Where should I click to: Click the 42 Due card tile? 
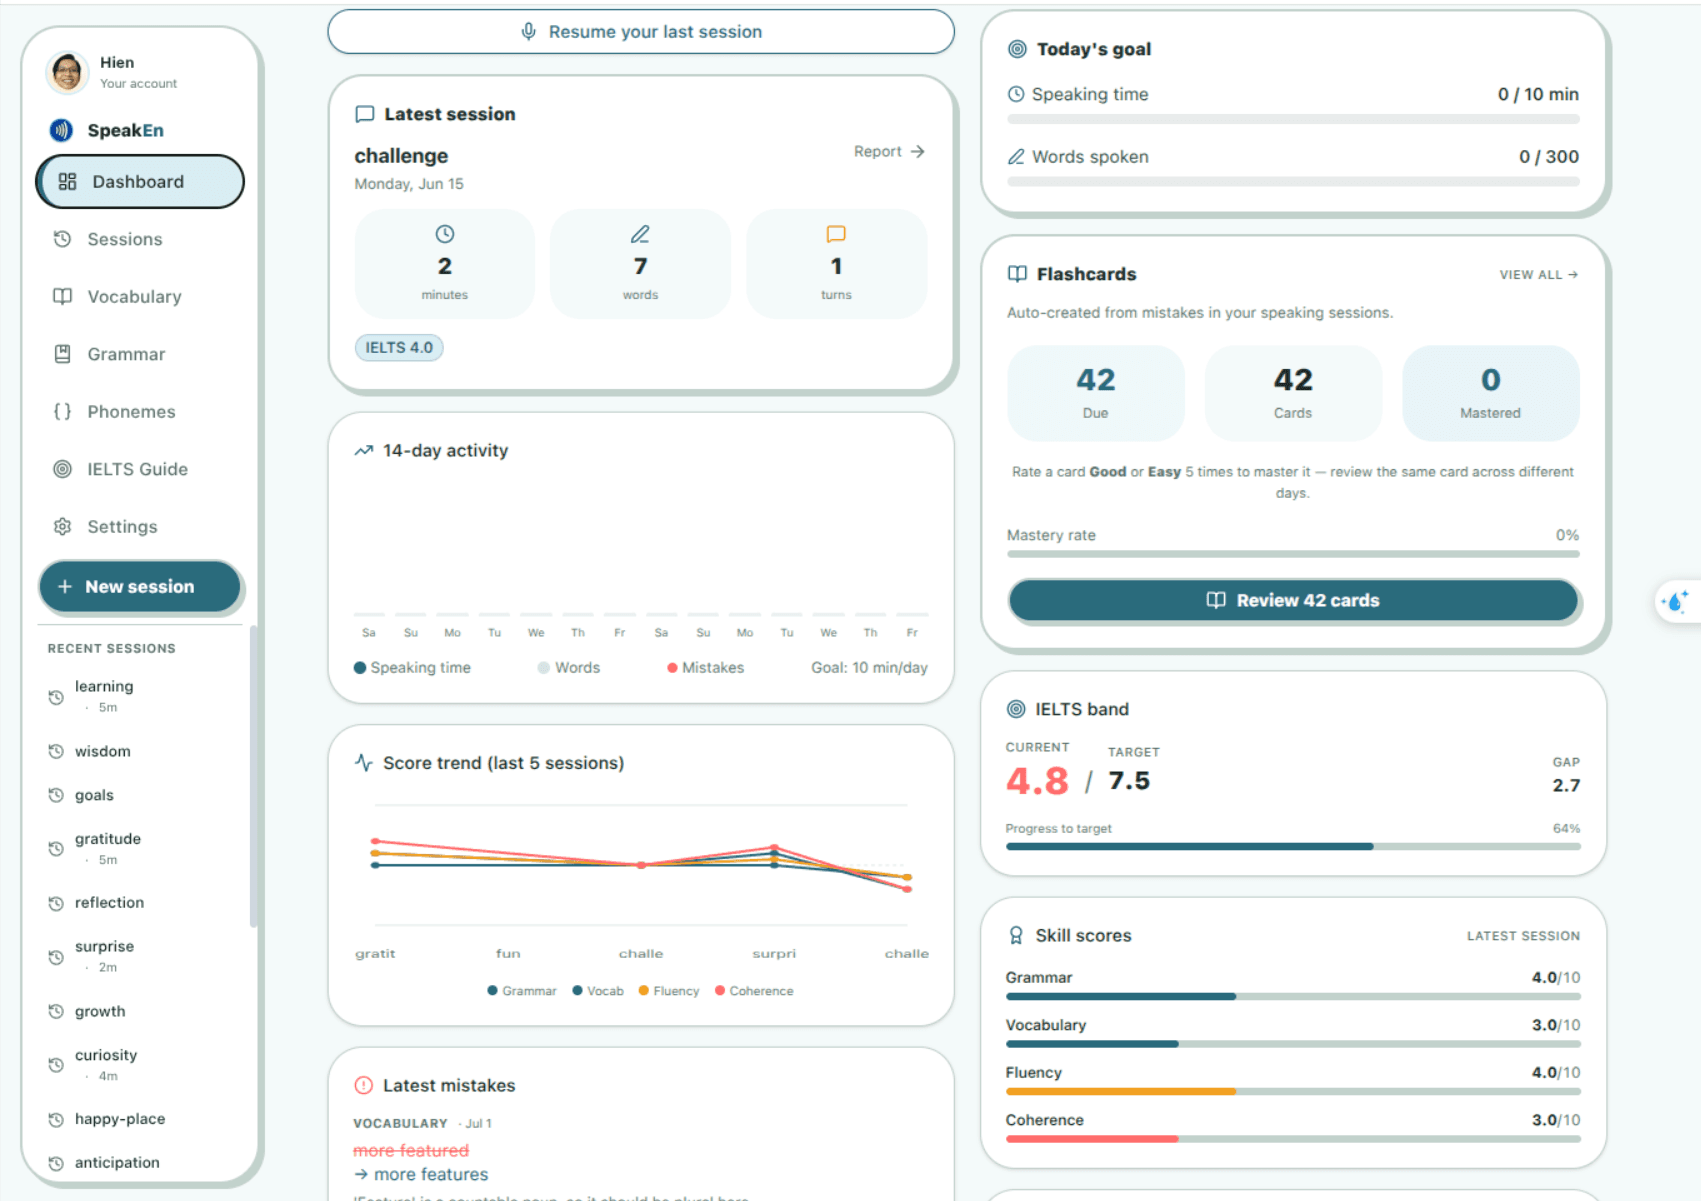[x=1096, y=393]
